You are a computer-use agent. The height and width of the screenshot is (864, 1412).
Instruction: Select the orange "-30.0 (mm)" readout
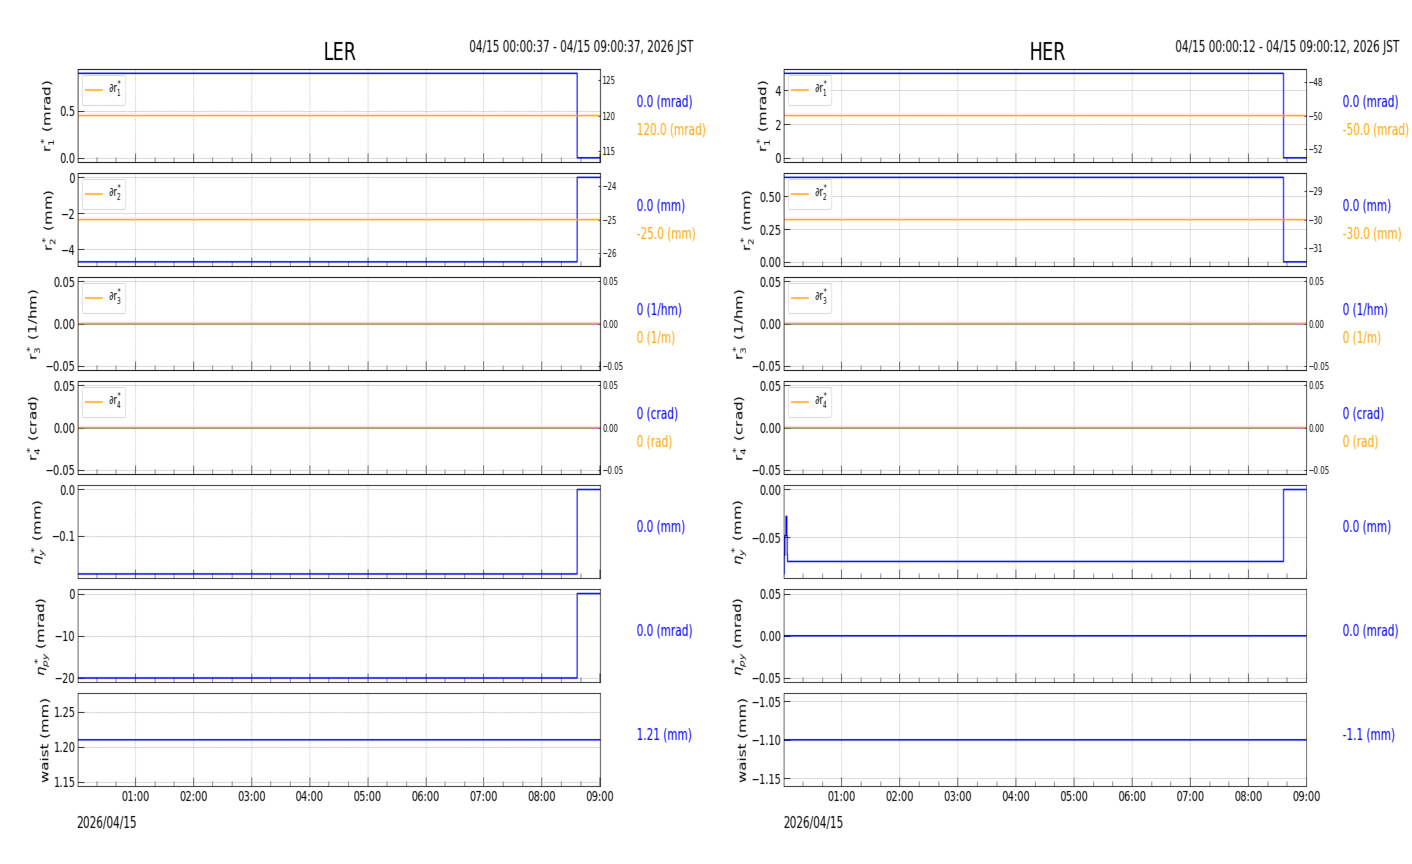tap(1372, 234)
